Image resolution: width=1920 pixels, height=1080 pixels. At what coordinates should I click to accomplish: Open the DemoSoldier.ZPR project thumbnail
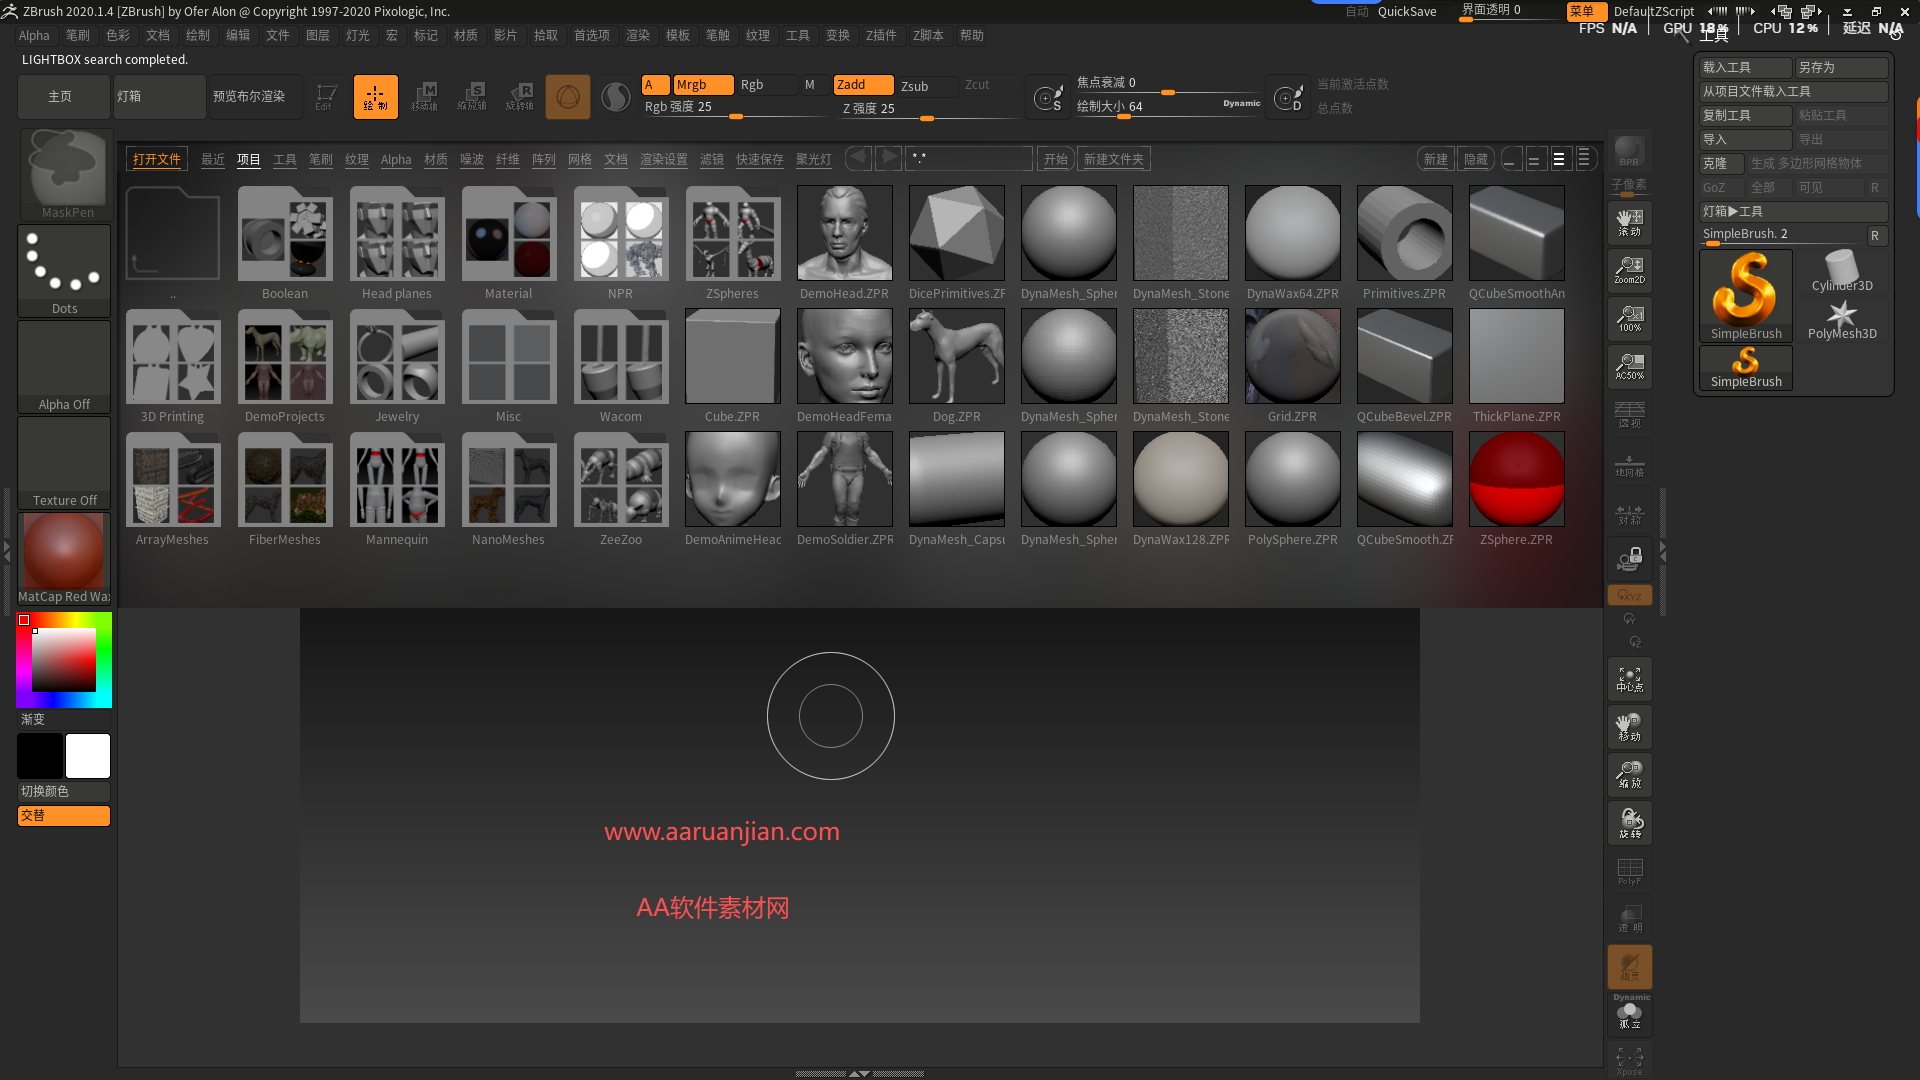pos(844,480)
